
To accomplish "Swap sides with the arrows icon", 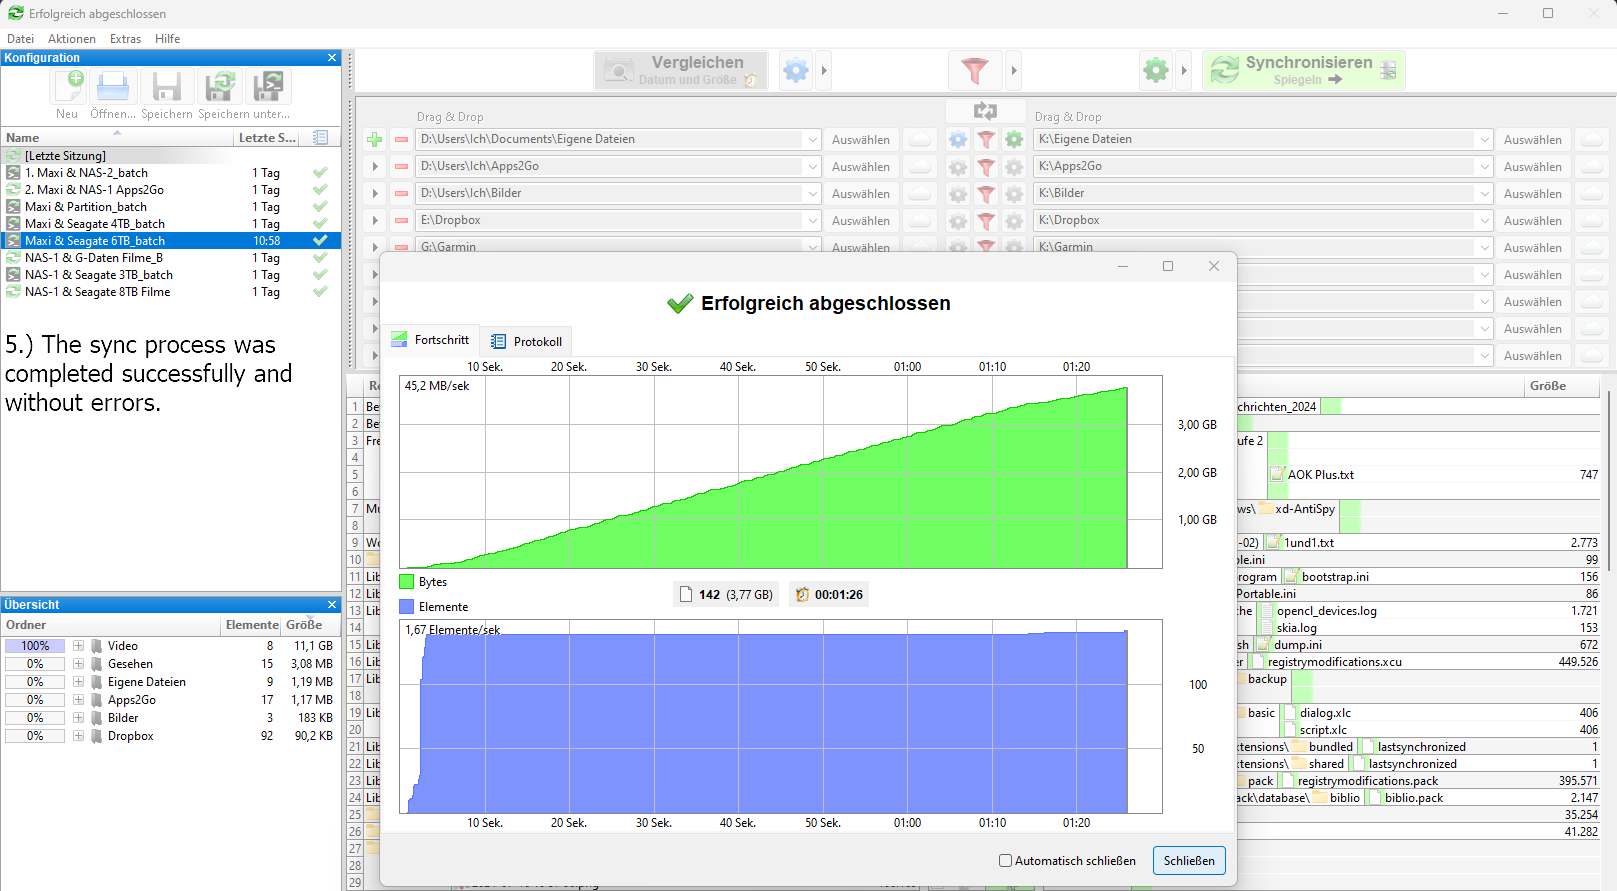I will pyautogui.click(x=985, y=111).
